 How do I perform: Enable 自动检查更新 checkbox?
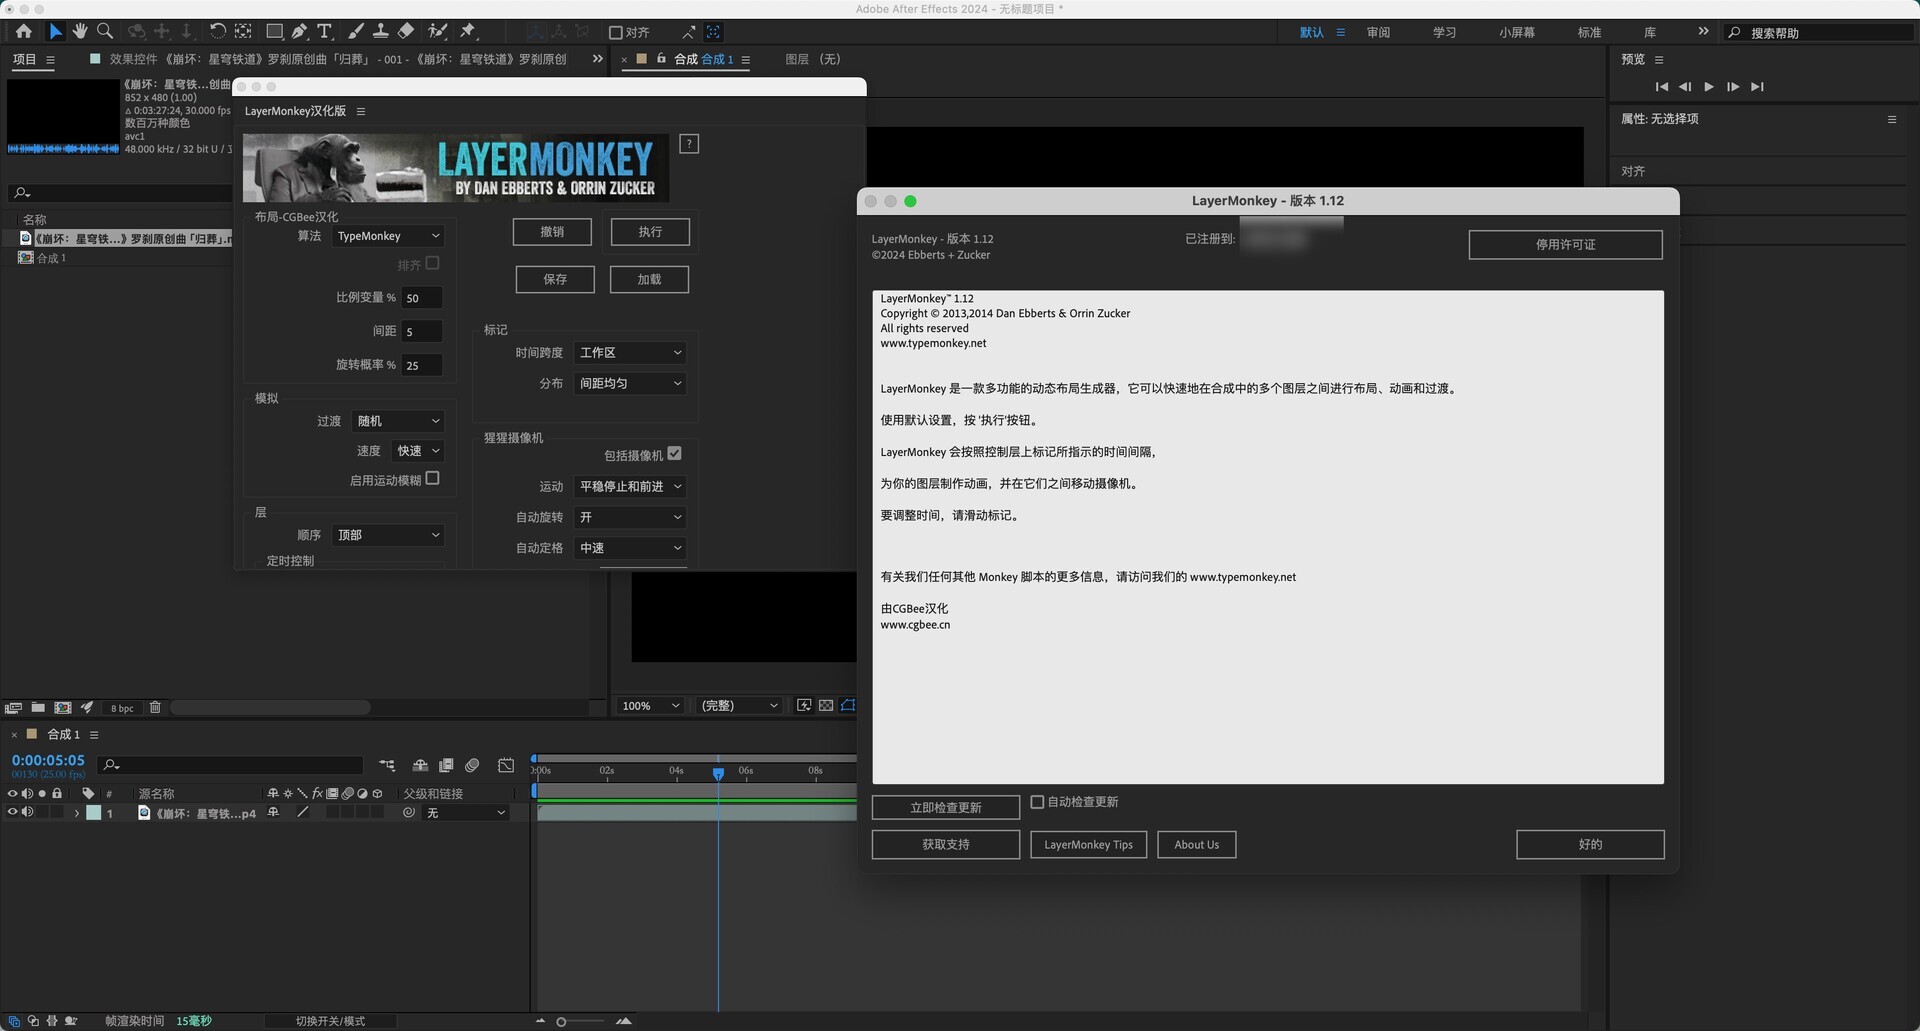coord(1037,802)
